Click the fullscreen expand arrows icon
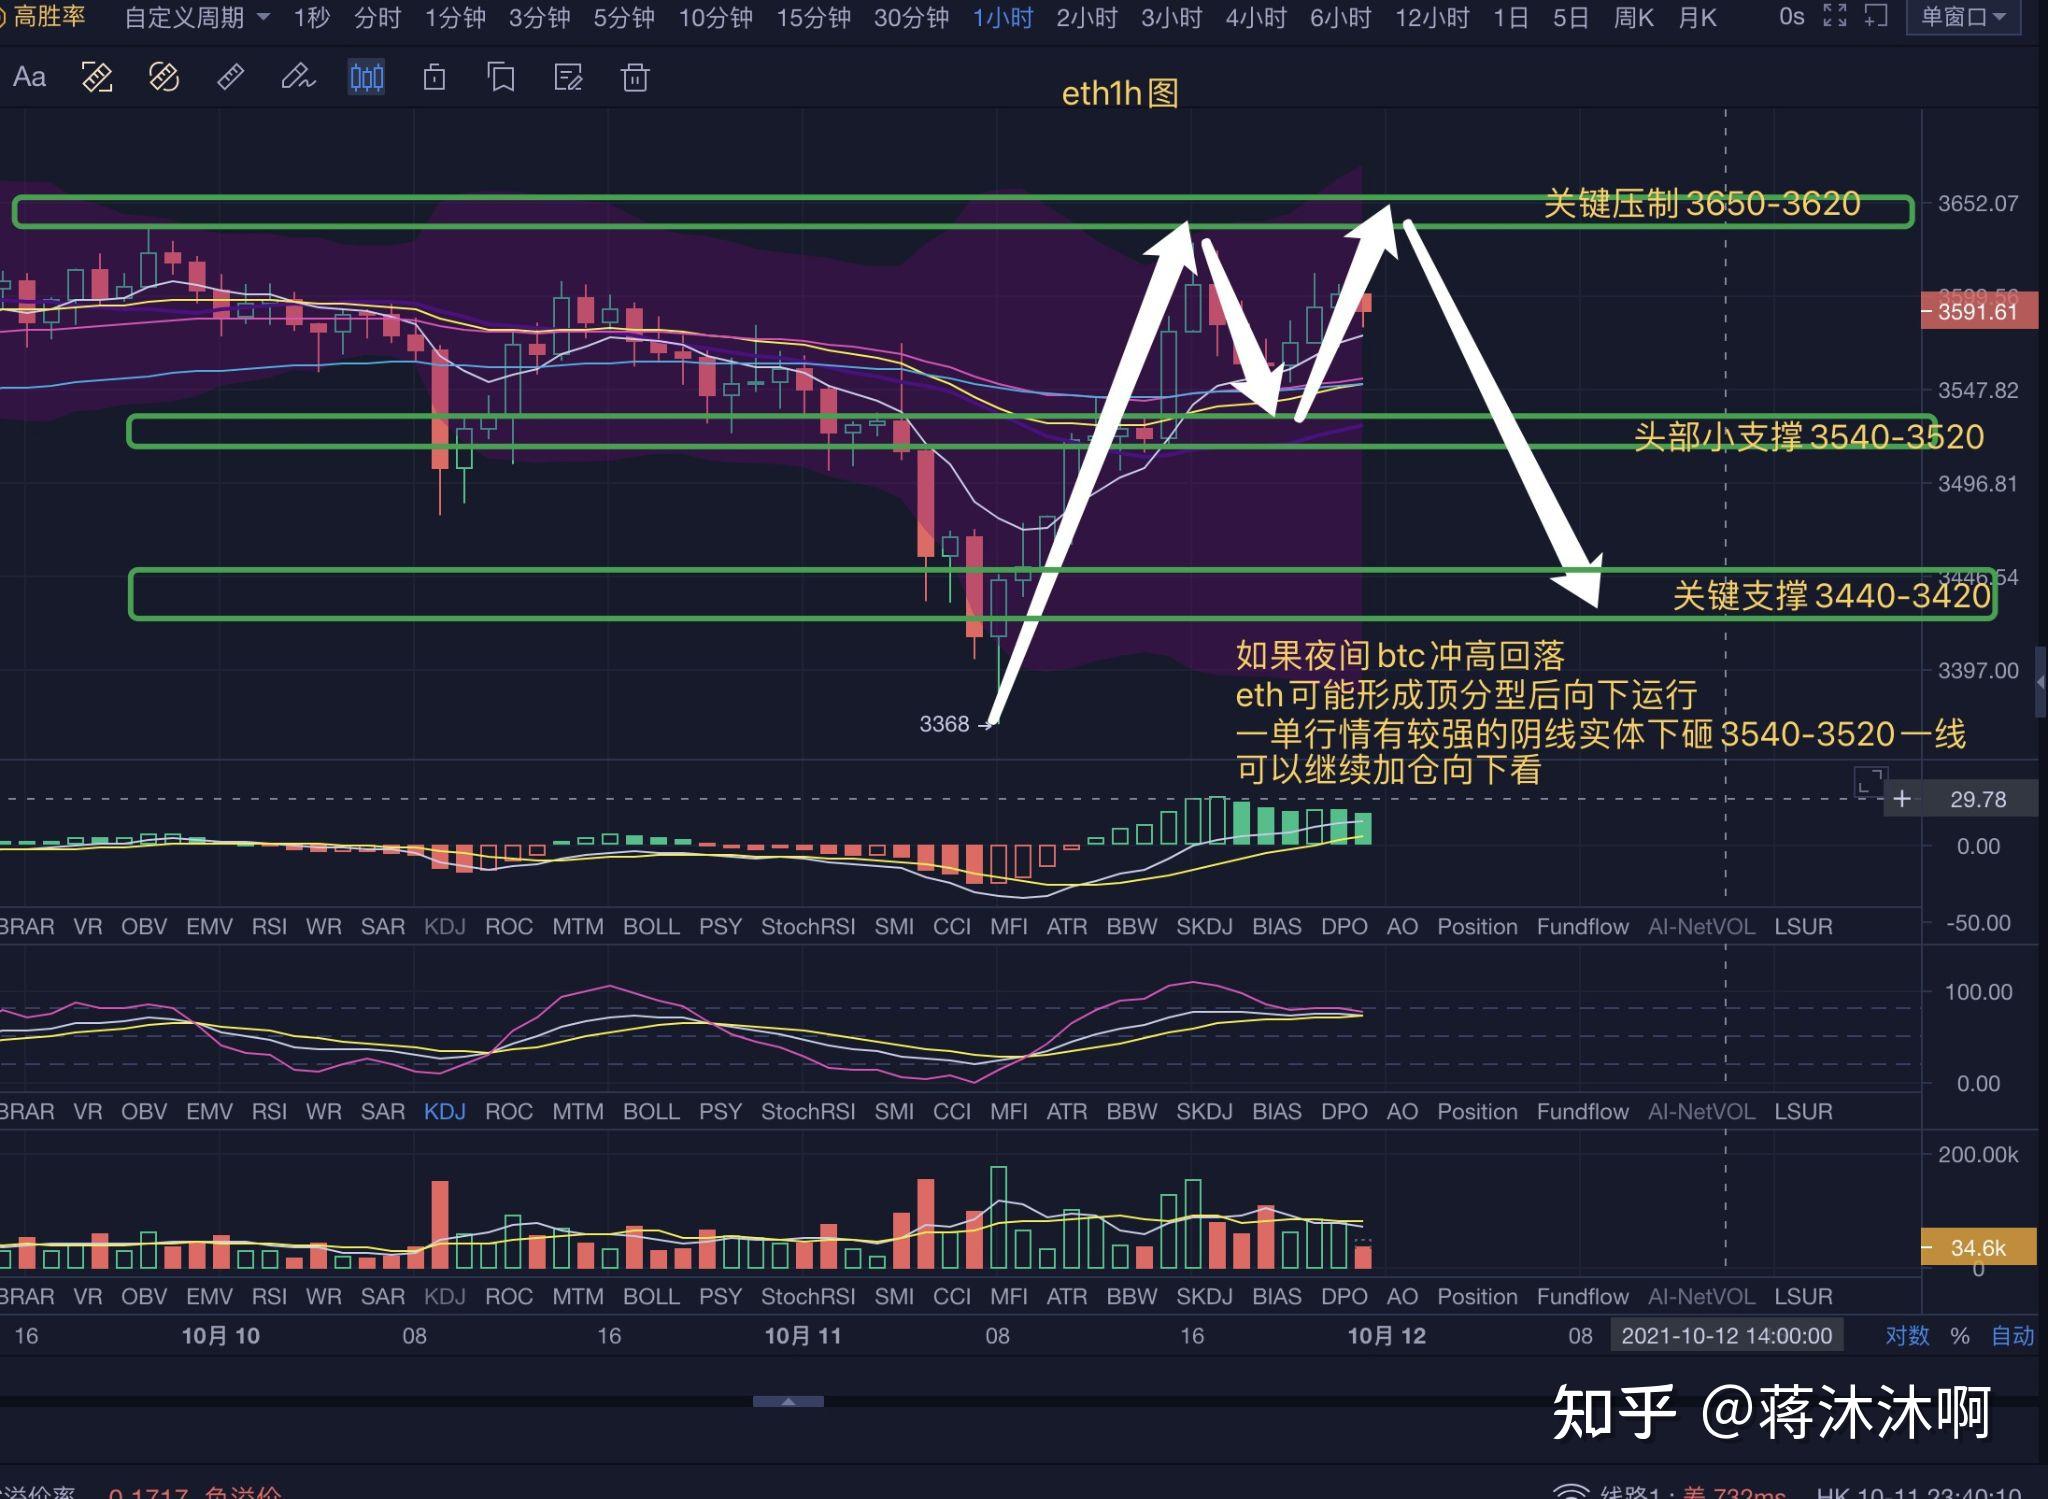The height and width of the screenshot is (1499, 2048). pyautogui.click(x=1835, y=16)
